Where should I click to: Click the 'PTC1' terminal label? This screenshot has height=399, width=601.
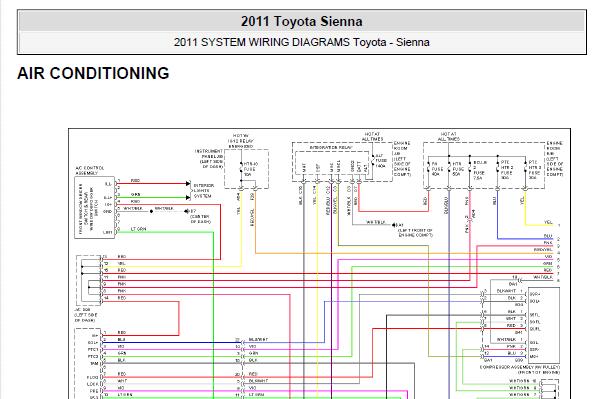pos(93,350)
